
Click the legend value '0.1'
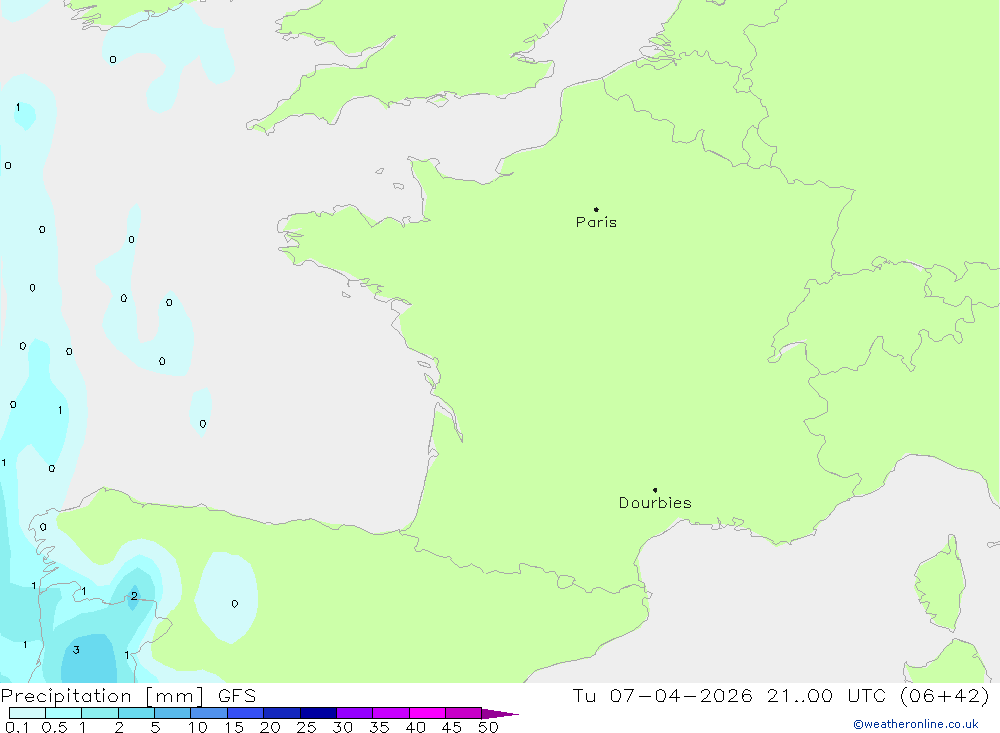[x=17, y=727]
